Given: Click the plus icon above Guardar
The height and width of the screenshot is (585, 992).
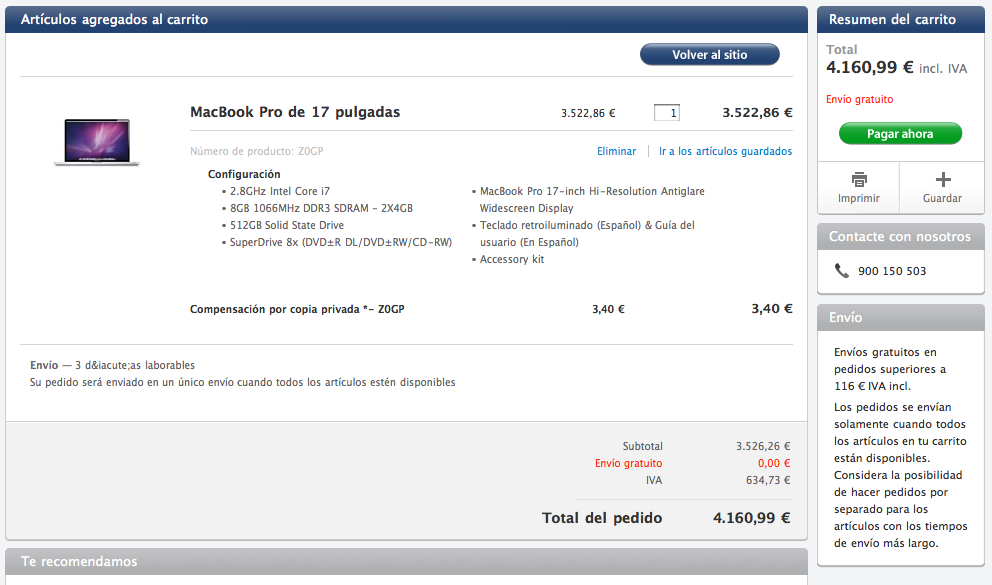Looking at the screenshot, I should [x=943, y=180].
